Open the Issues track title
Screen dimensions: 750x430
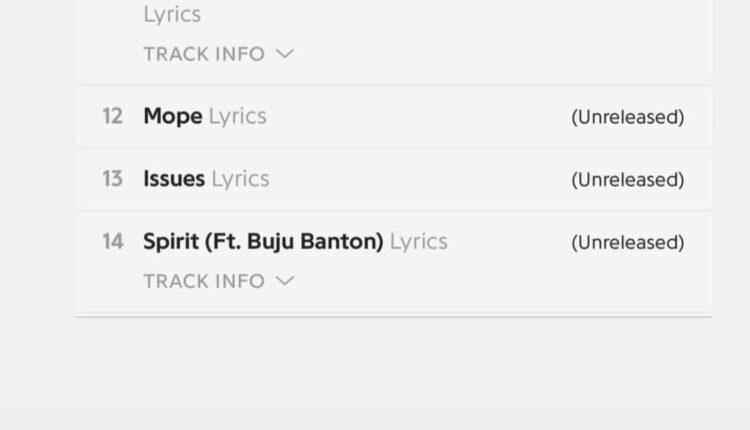[174, 179]
